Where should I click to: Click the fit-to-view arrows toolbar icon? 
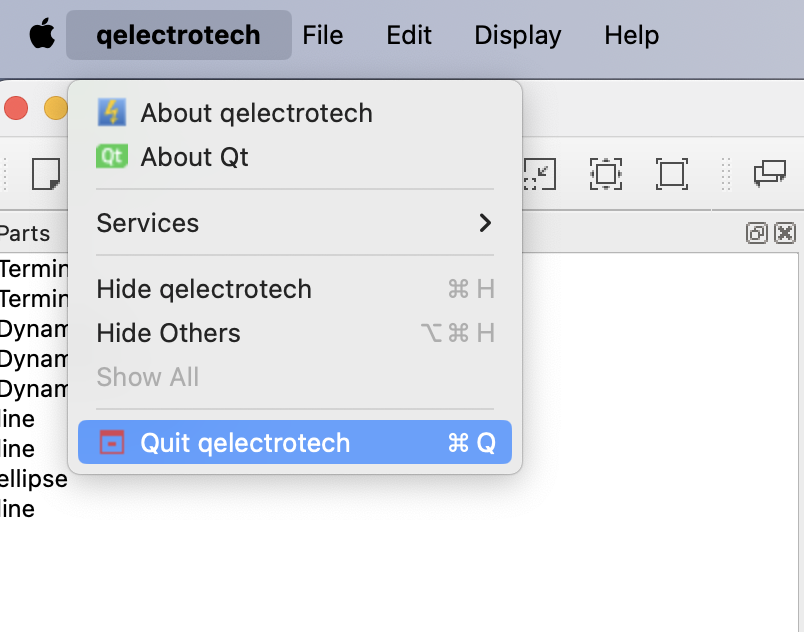click(540, 173)
